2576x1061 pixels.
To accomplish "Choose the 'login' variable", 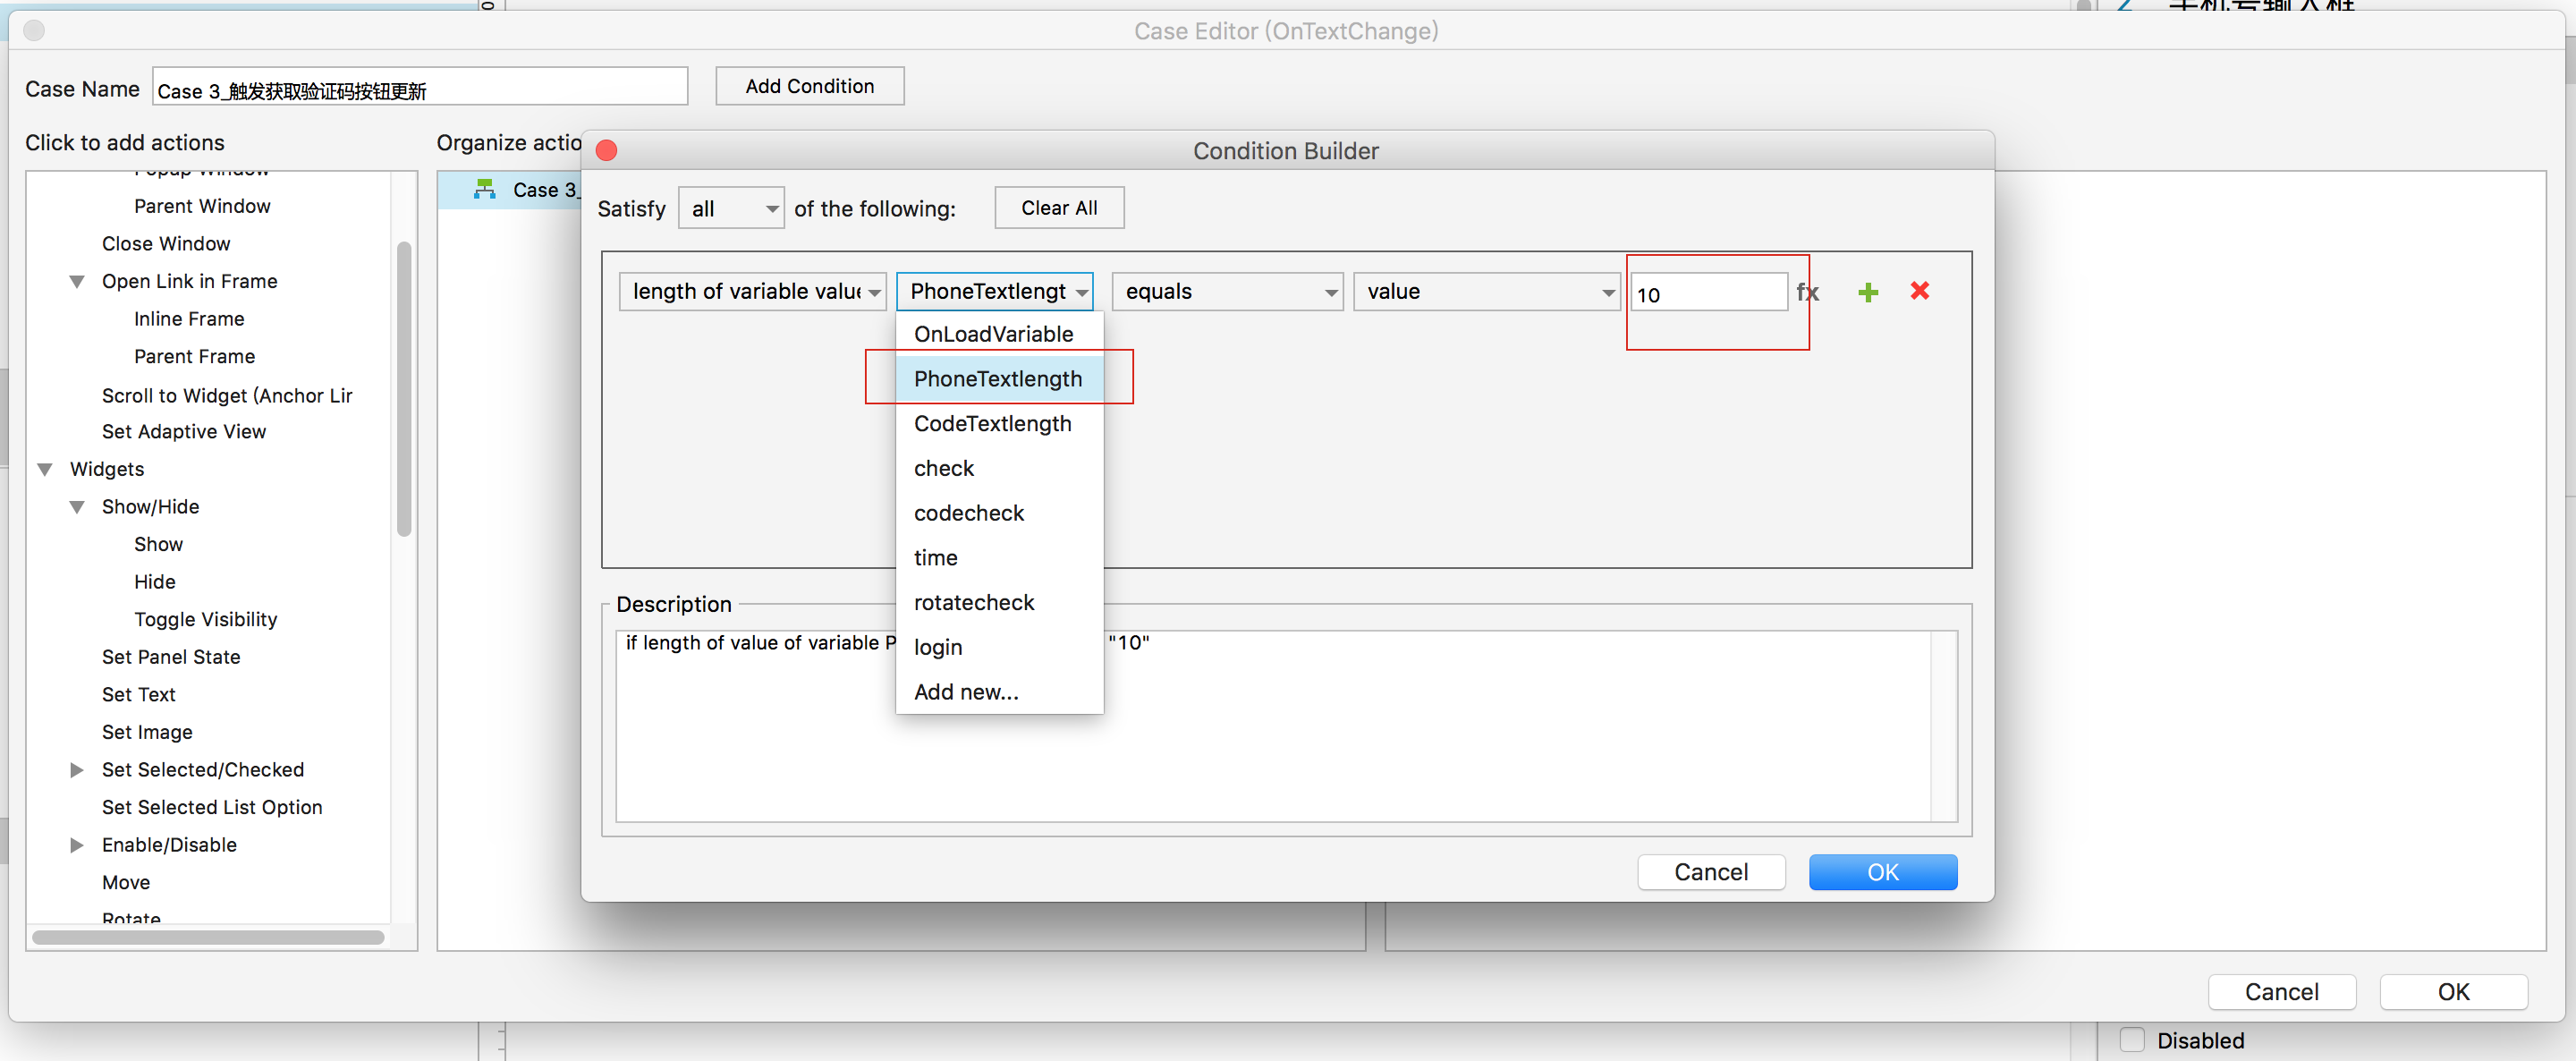I will [x=999, y=647].
